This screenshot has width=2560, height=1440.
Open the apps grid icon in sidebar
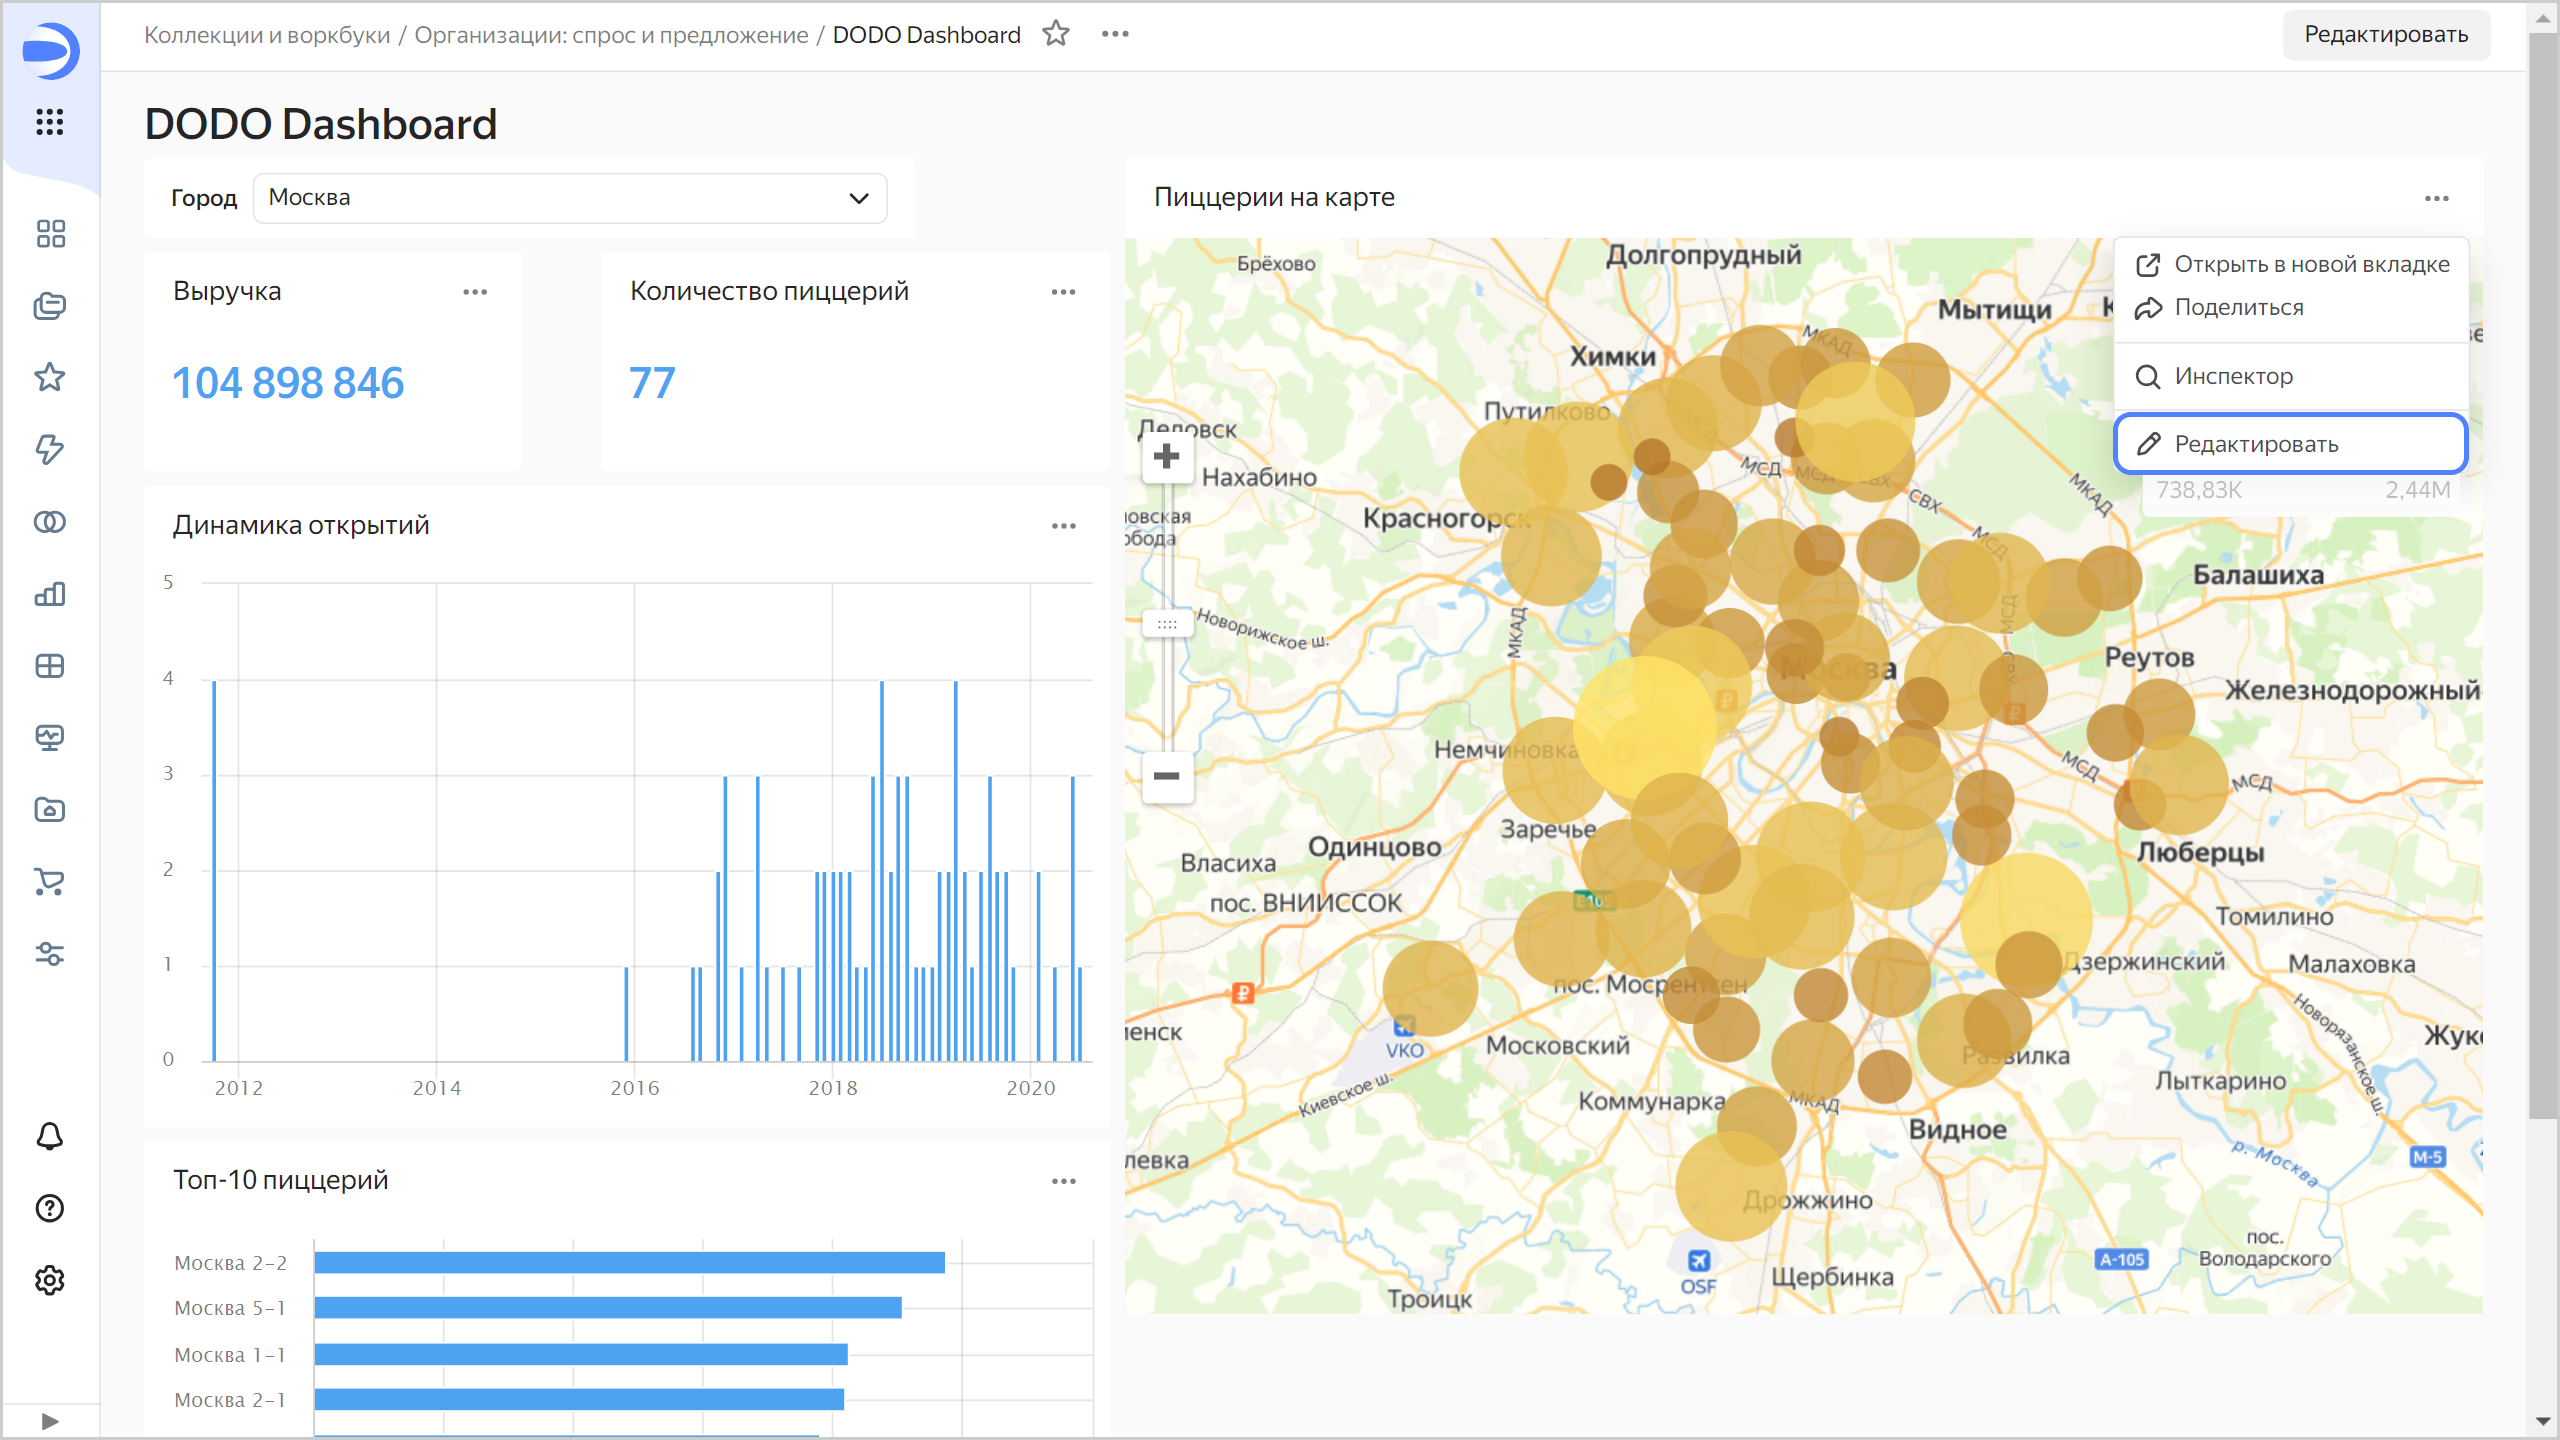coord(49,122)
